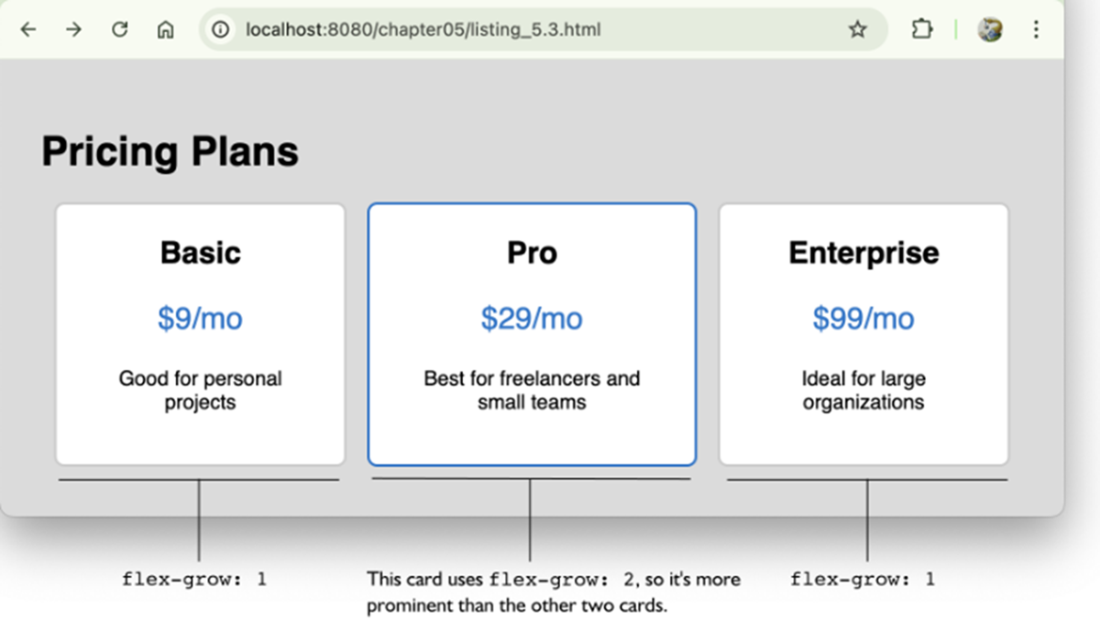Click the $99/mo price text
The height and width of the screenshot is (641, 1100).
coord(863,318)
